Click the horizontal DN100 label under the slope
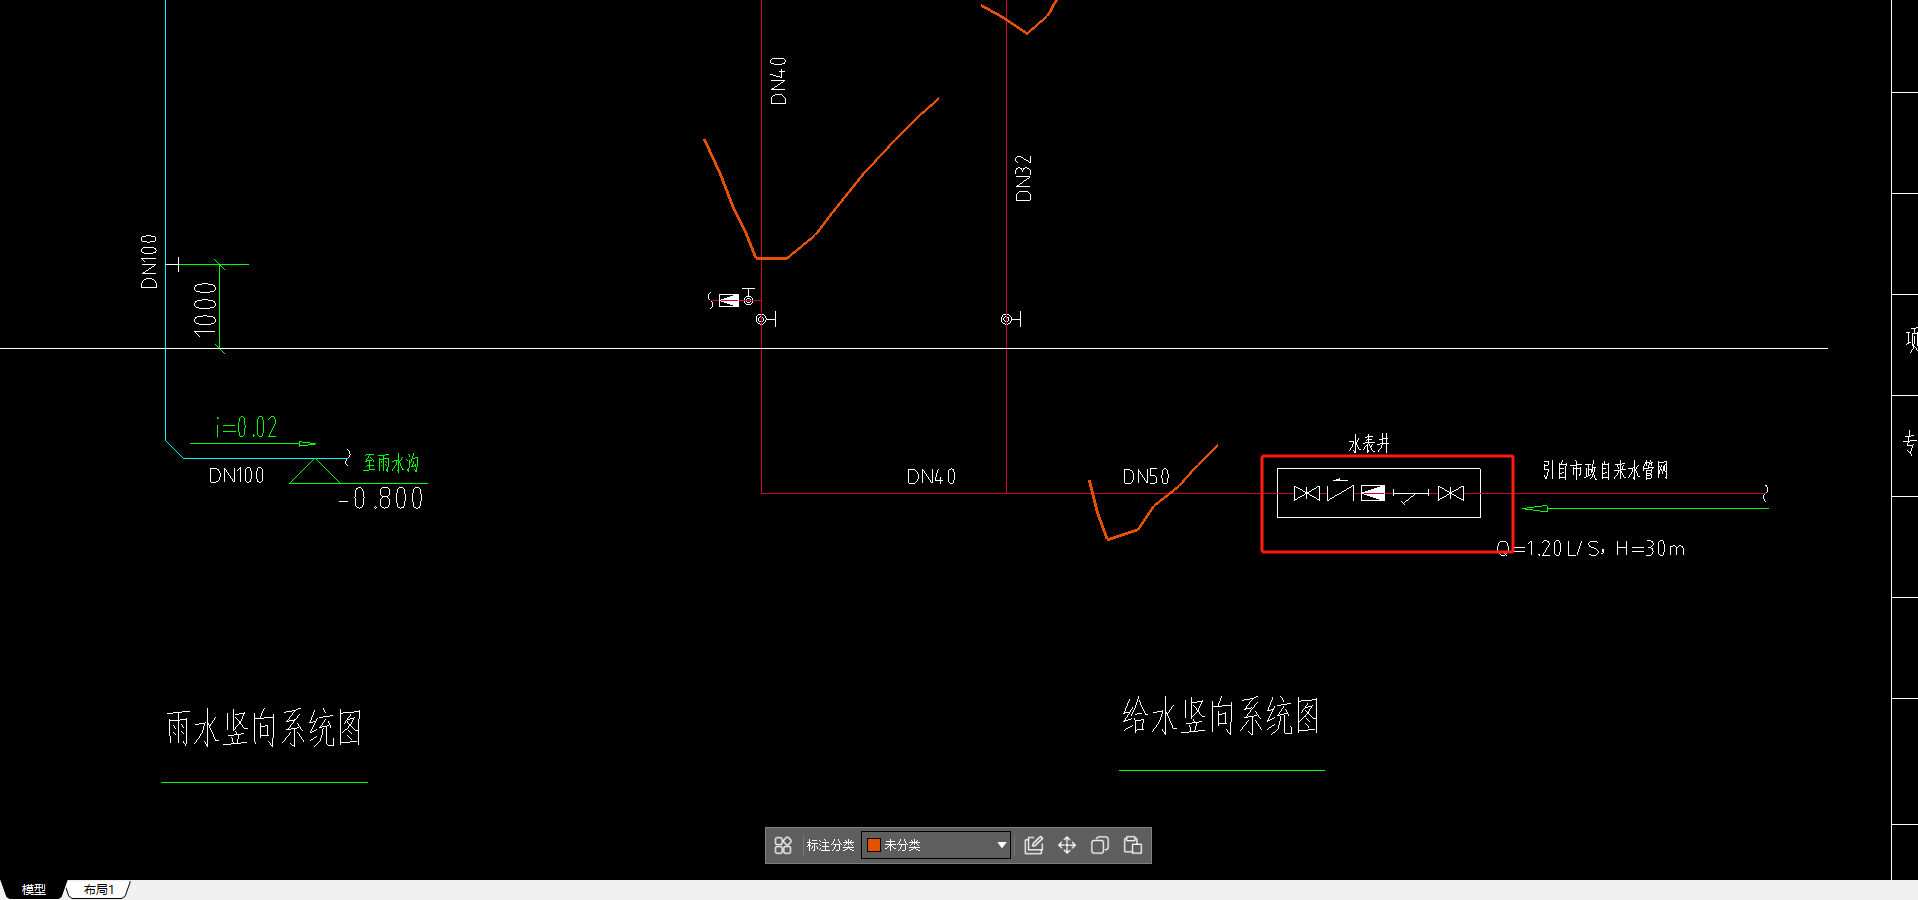The width and height of the screenshot is (1918, 900). pyautogui.click(x=237, y=476)
